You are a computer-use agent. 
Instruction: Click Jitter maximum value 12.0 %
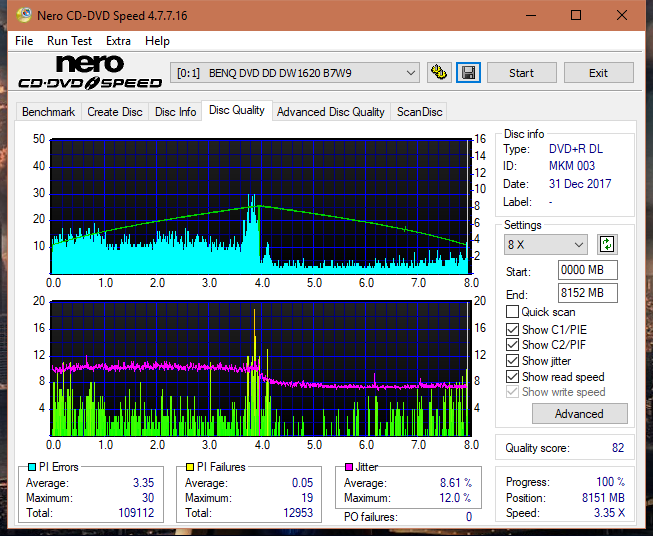456,498
